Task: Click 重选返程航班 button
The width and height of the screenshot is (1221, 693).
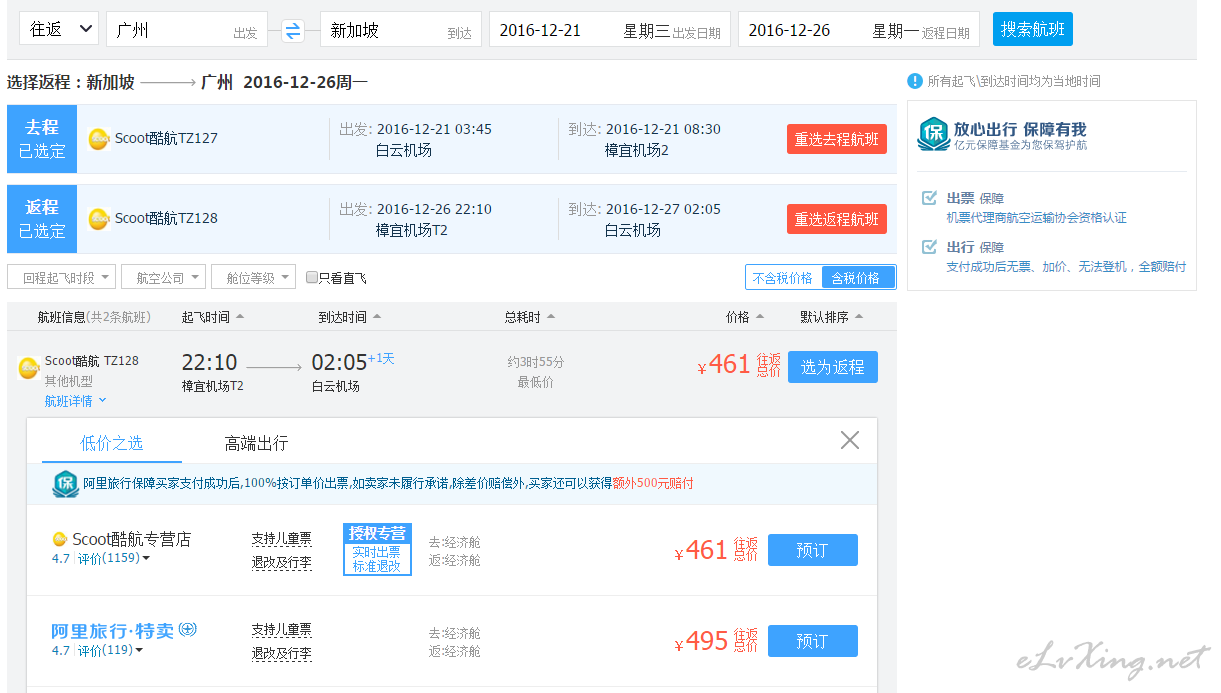Action: (x=837, y=219)
